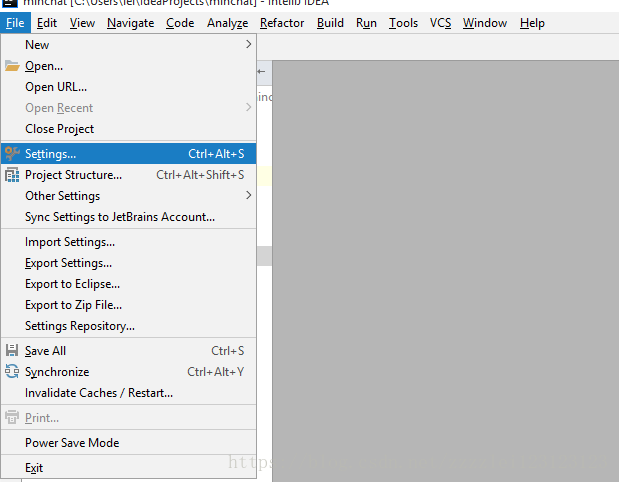Image resolution: width=619 pixels, height=482 pixels.
Task: Open the File menu
Action: click(15, 23)
